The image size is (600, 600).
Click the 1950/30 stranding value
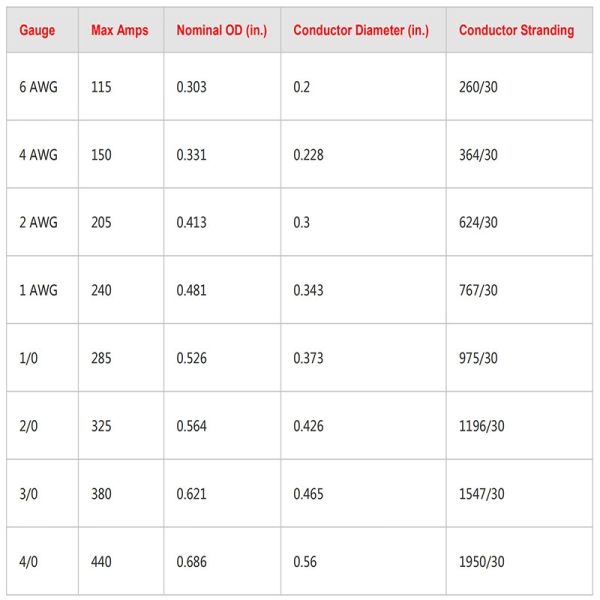[482, 562]
